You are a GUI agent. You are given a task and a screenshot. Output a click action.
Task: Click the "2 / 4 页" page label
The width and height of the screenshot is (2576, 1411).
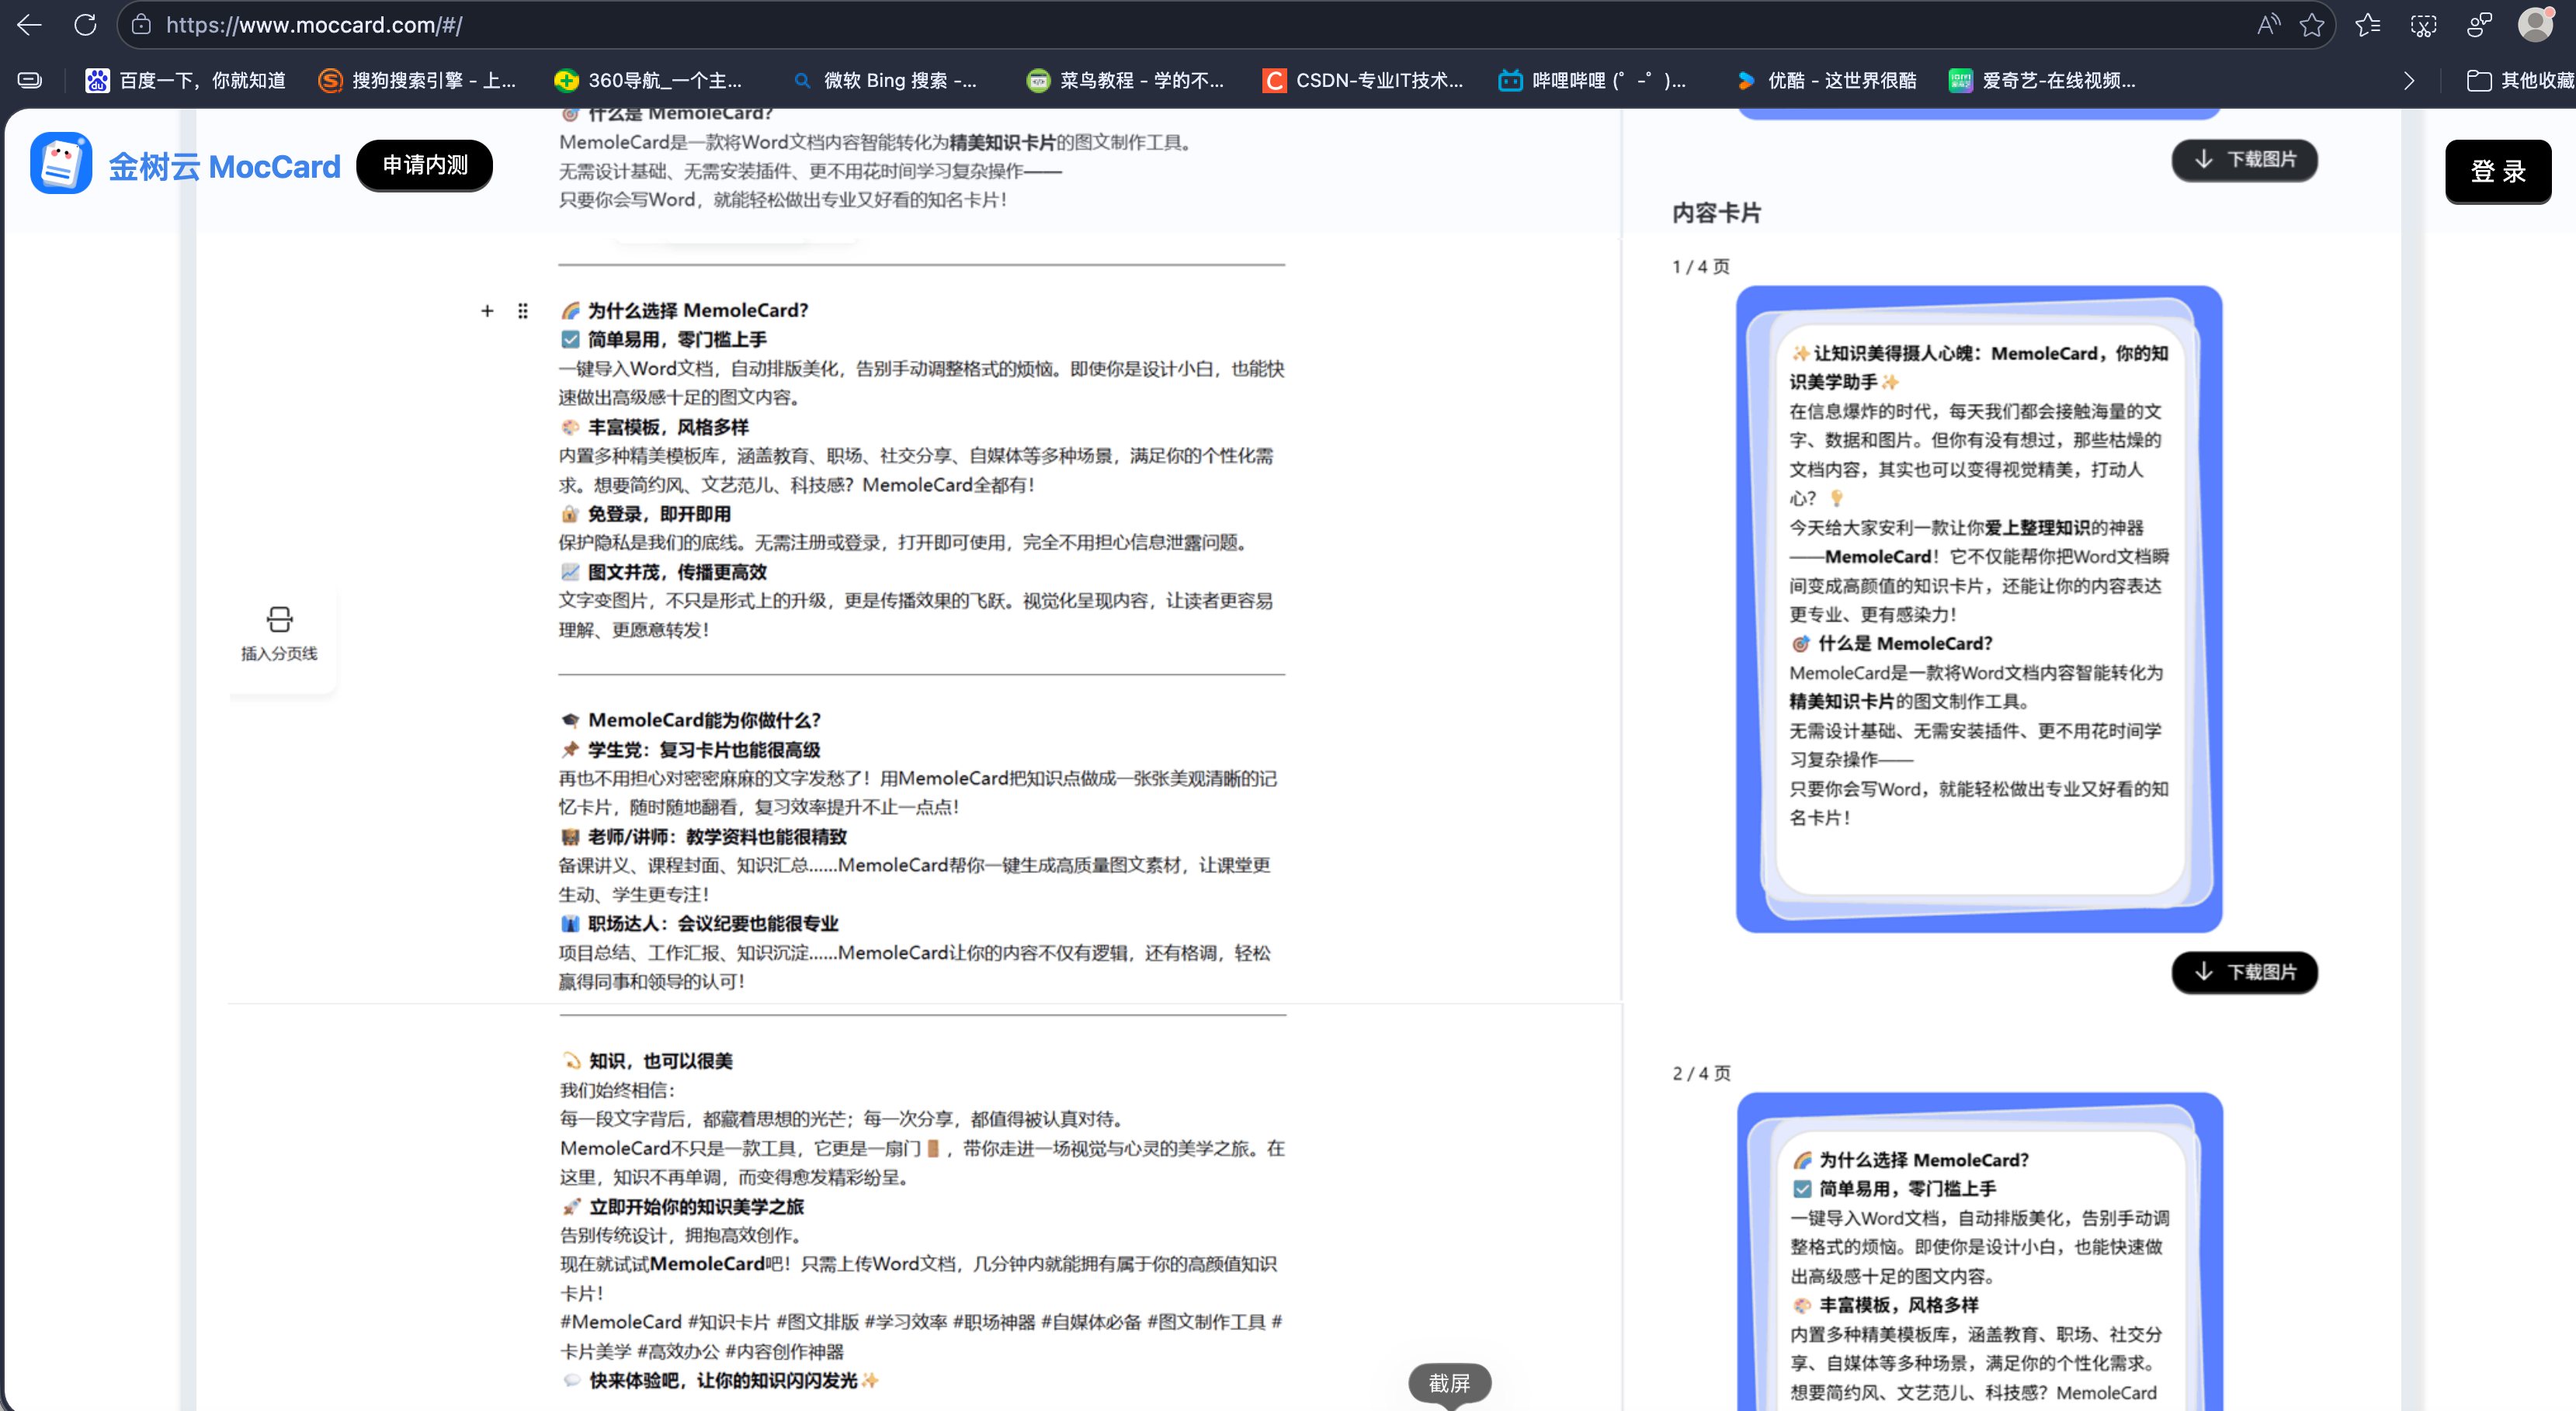click(x=1700, y=1073)
